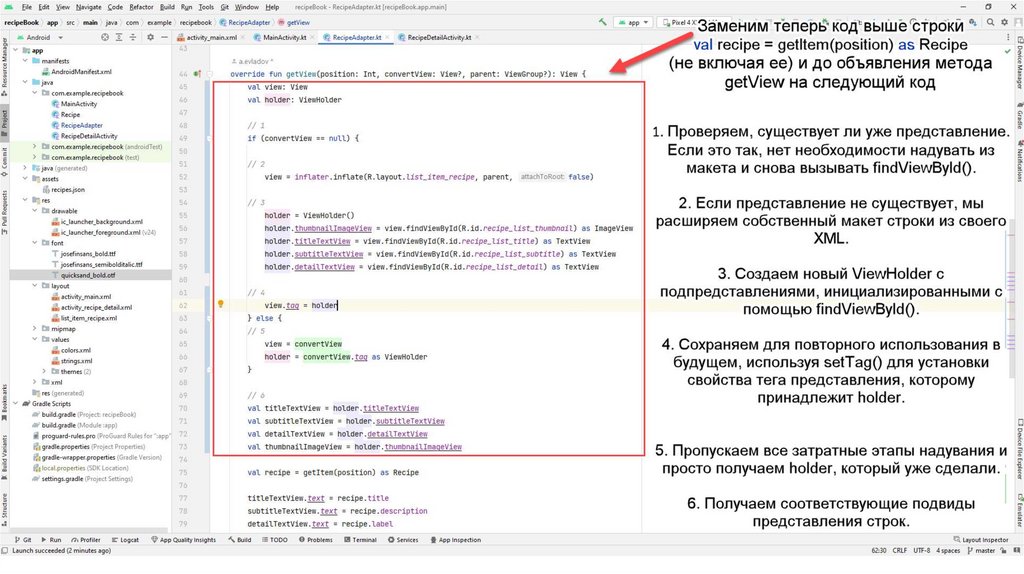Open the Git menu

coord(225,7)
